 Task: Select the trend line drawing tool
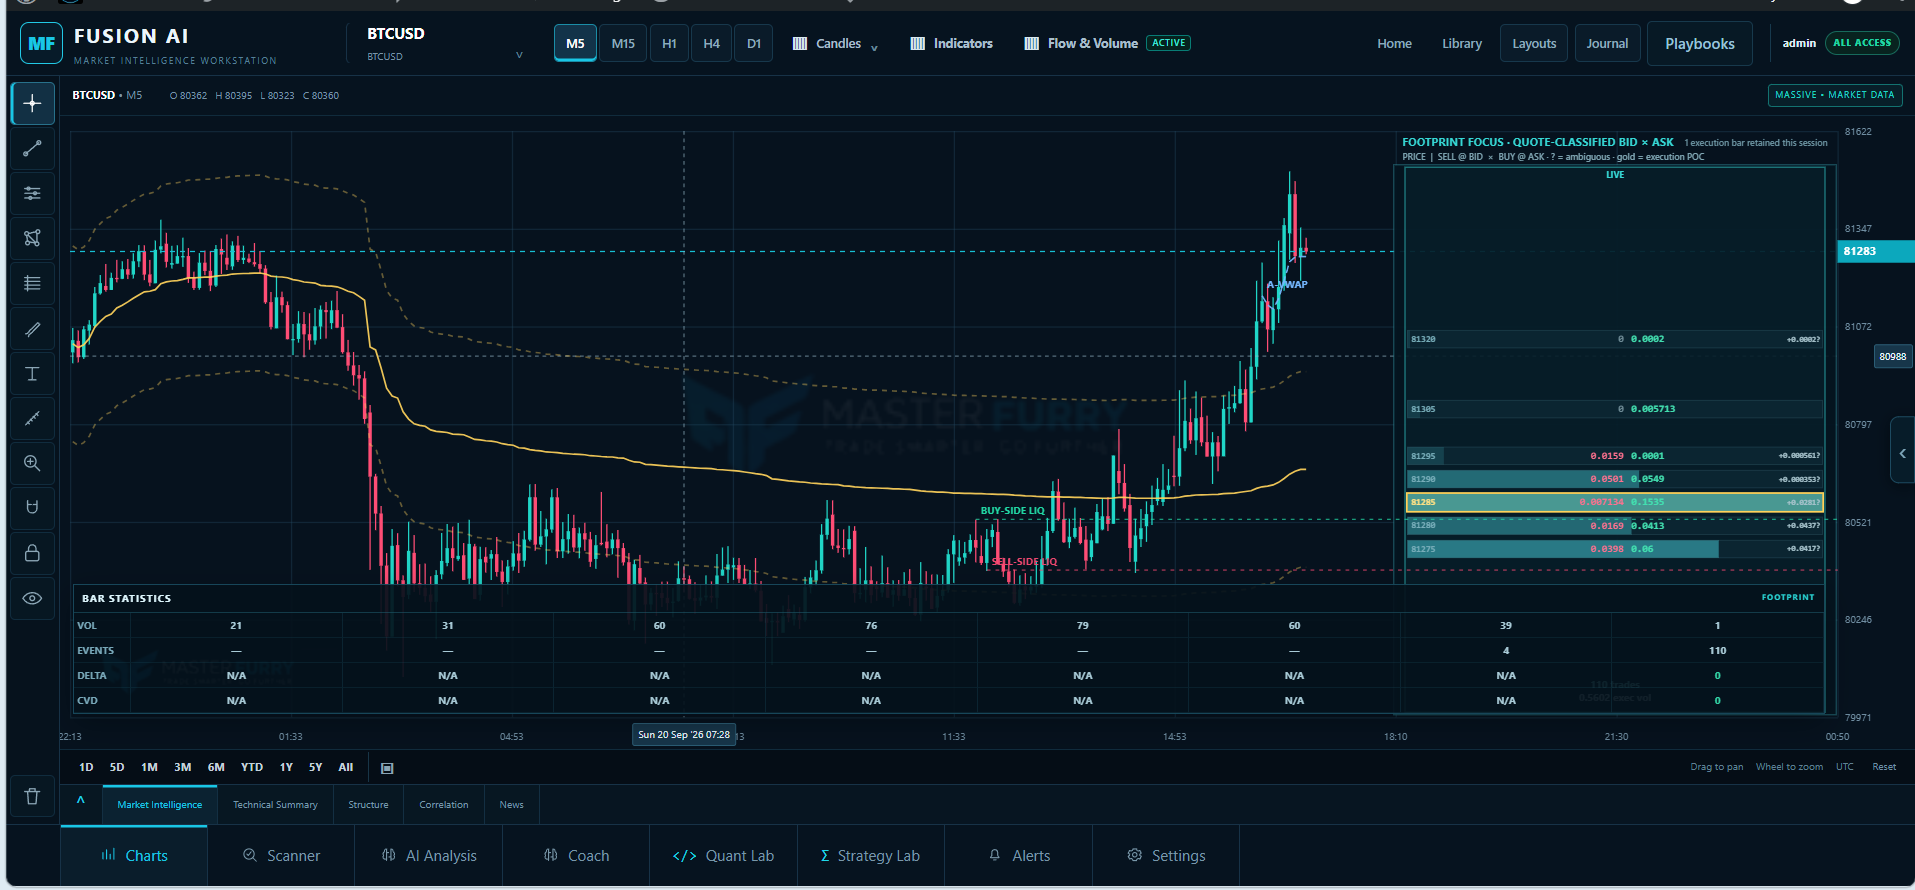click(32, 148)
